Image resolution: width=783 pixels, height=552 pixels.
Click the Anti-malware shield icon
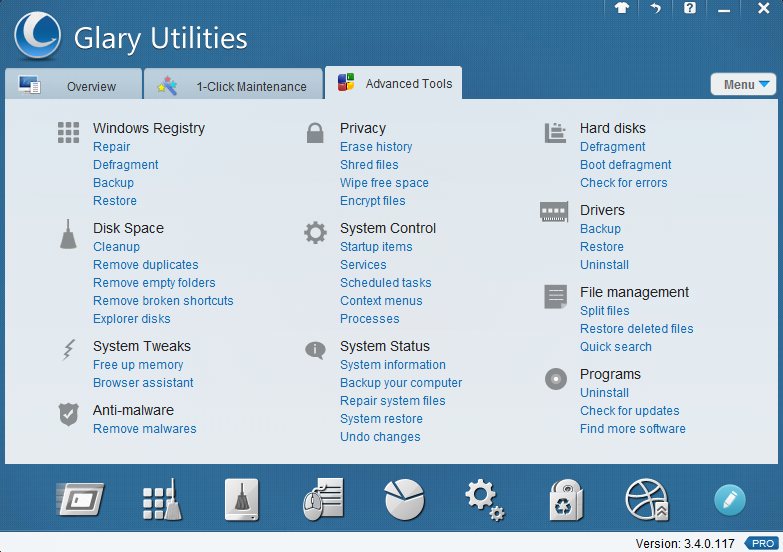(x=68, y=414)
